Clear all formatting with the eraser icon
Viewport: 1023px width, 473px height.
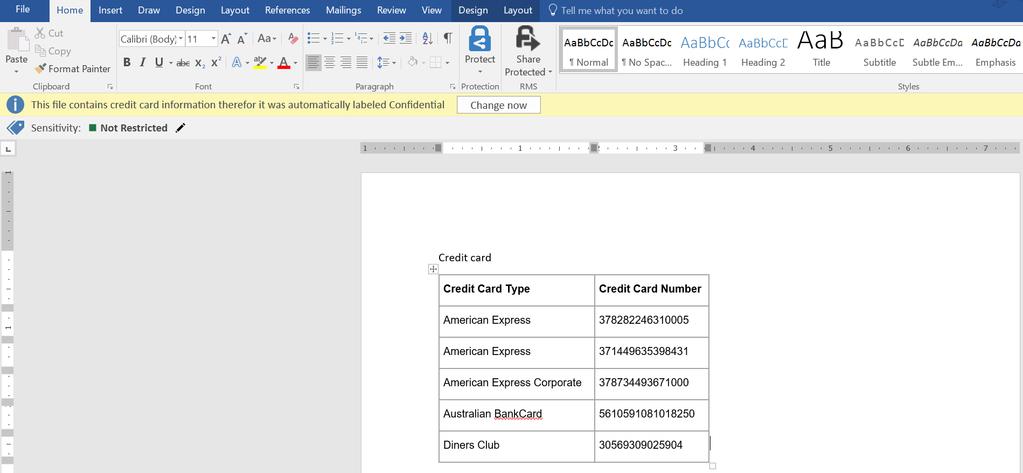pos(293,39)
